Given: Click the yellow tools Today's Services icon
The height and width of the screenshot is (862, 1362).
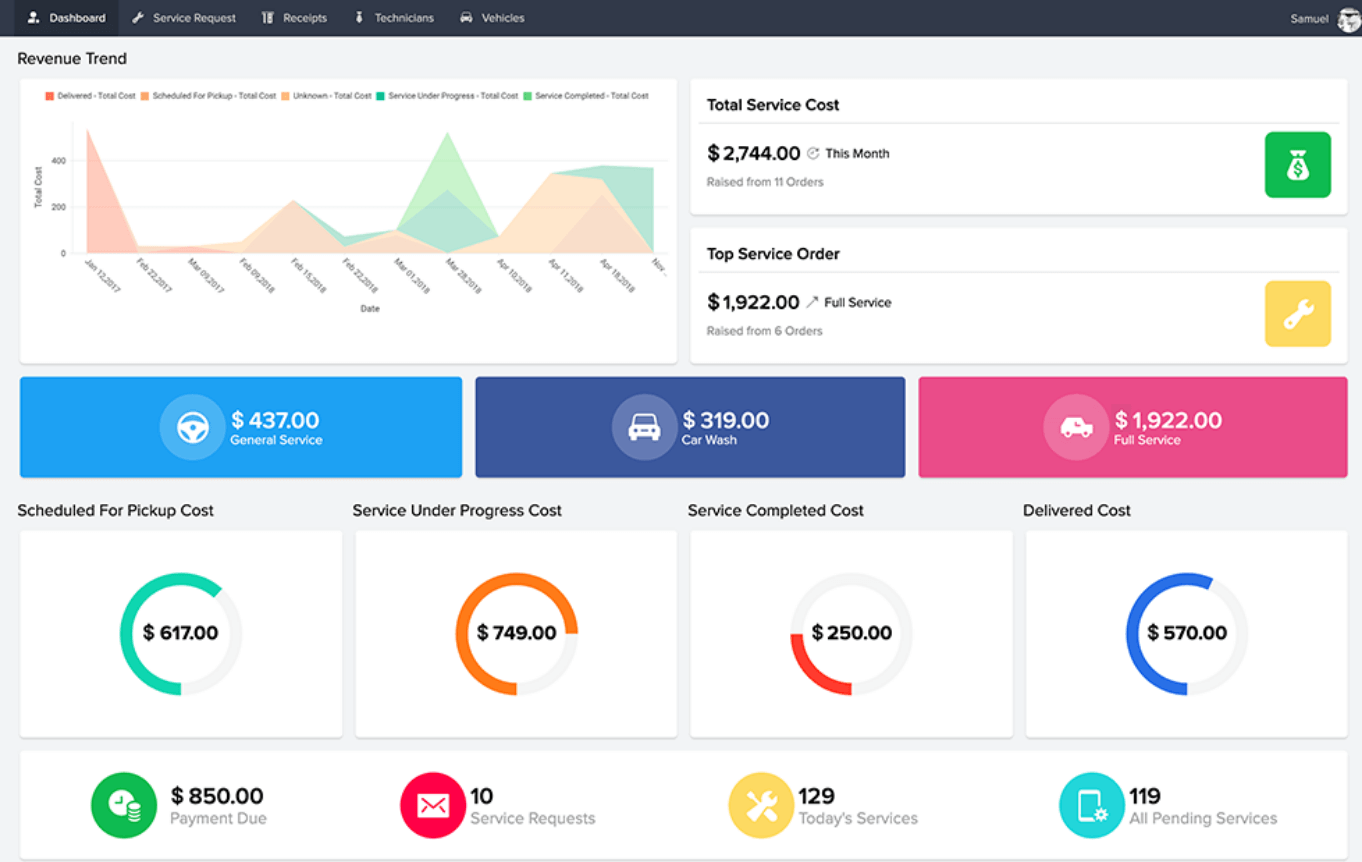Looking at the screenshot, I should 761,805.
